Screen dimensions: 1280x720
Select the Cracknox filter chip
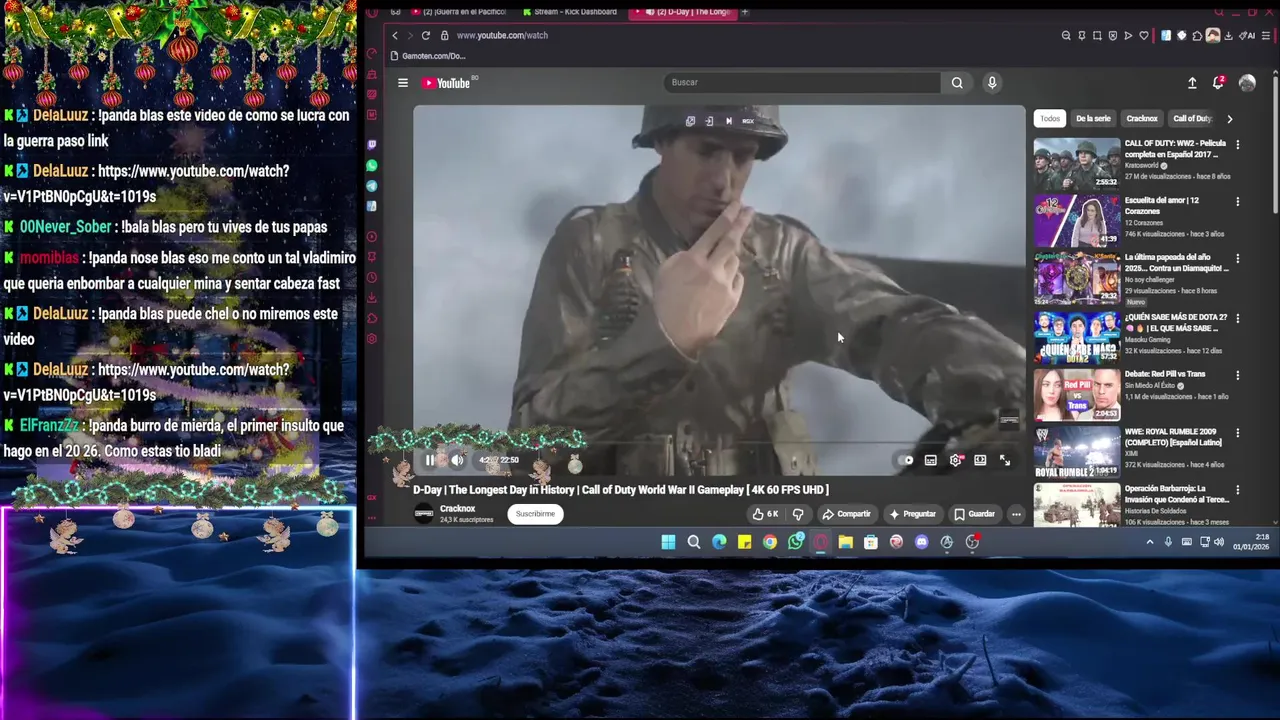1142,118
